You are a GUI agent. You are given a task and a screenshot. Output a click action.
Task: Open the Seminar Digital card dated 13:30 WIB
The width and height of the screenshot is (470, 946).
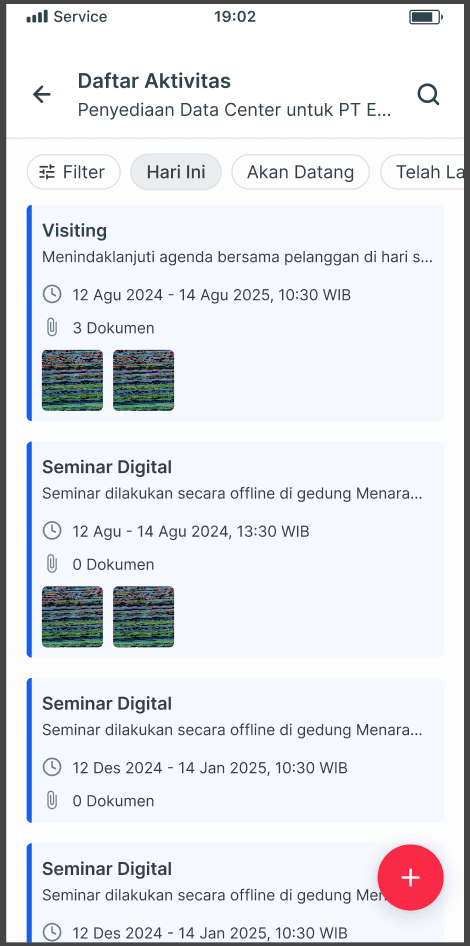(x=235, y=549)
